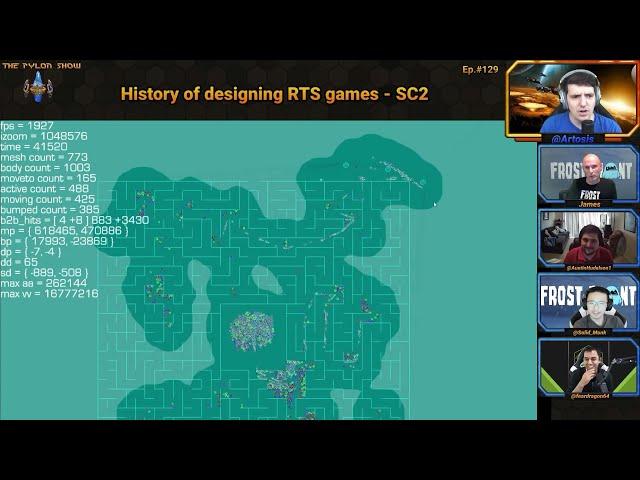The height and width of the screenshot is (480, 640).
Task: Click active count = 488 line
Action: click(44, 189)
